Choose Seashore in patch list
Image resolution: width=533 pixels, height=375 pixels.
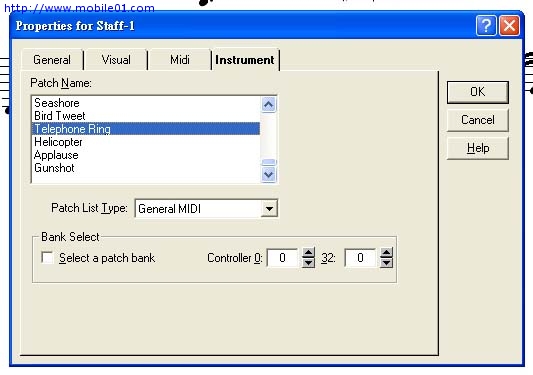click(x=146, y=103)
